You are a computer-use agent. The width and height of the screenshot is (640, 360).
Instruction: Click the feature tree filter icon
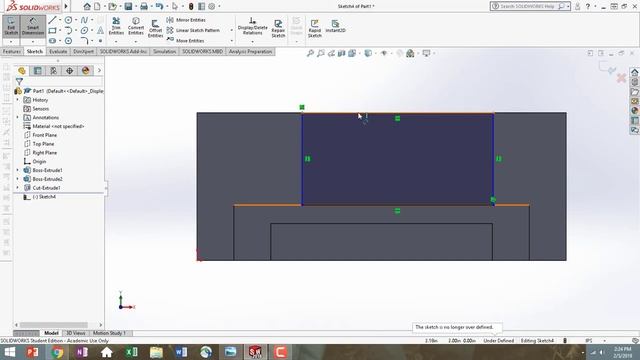(19, 81)
